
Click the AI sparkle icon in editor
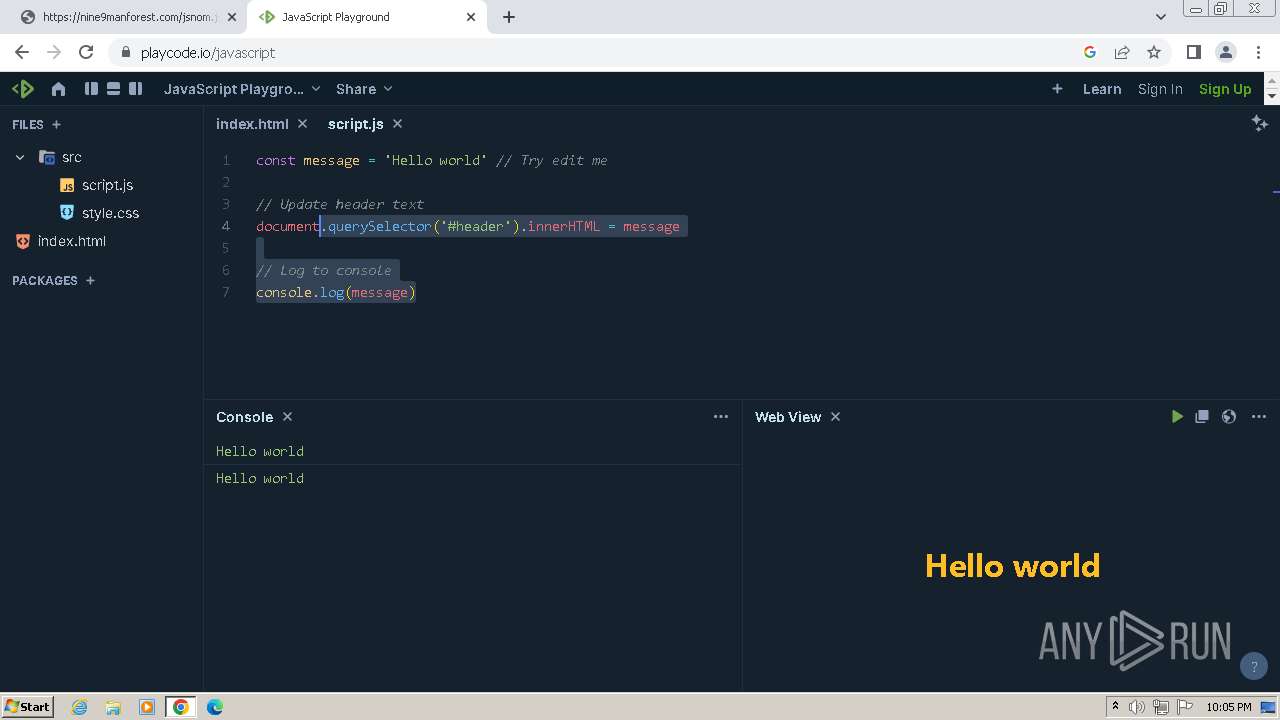point(1260,123)
